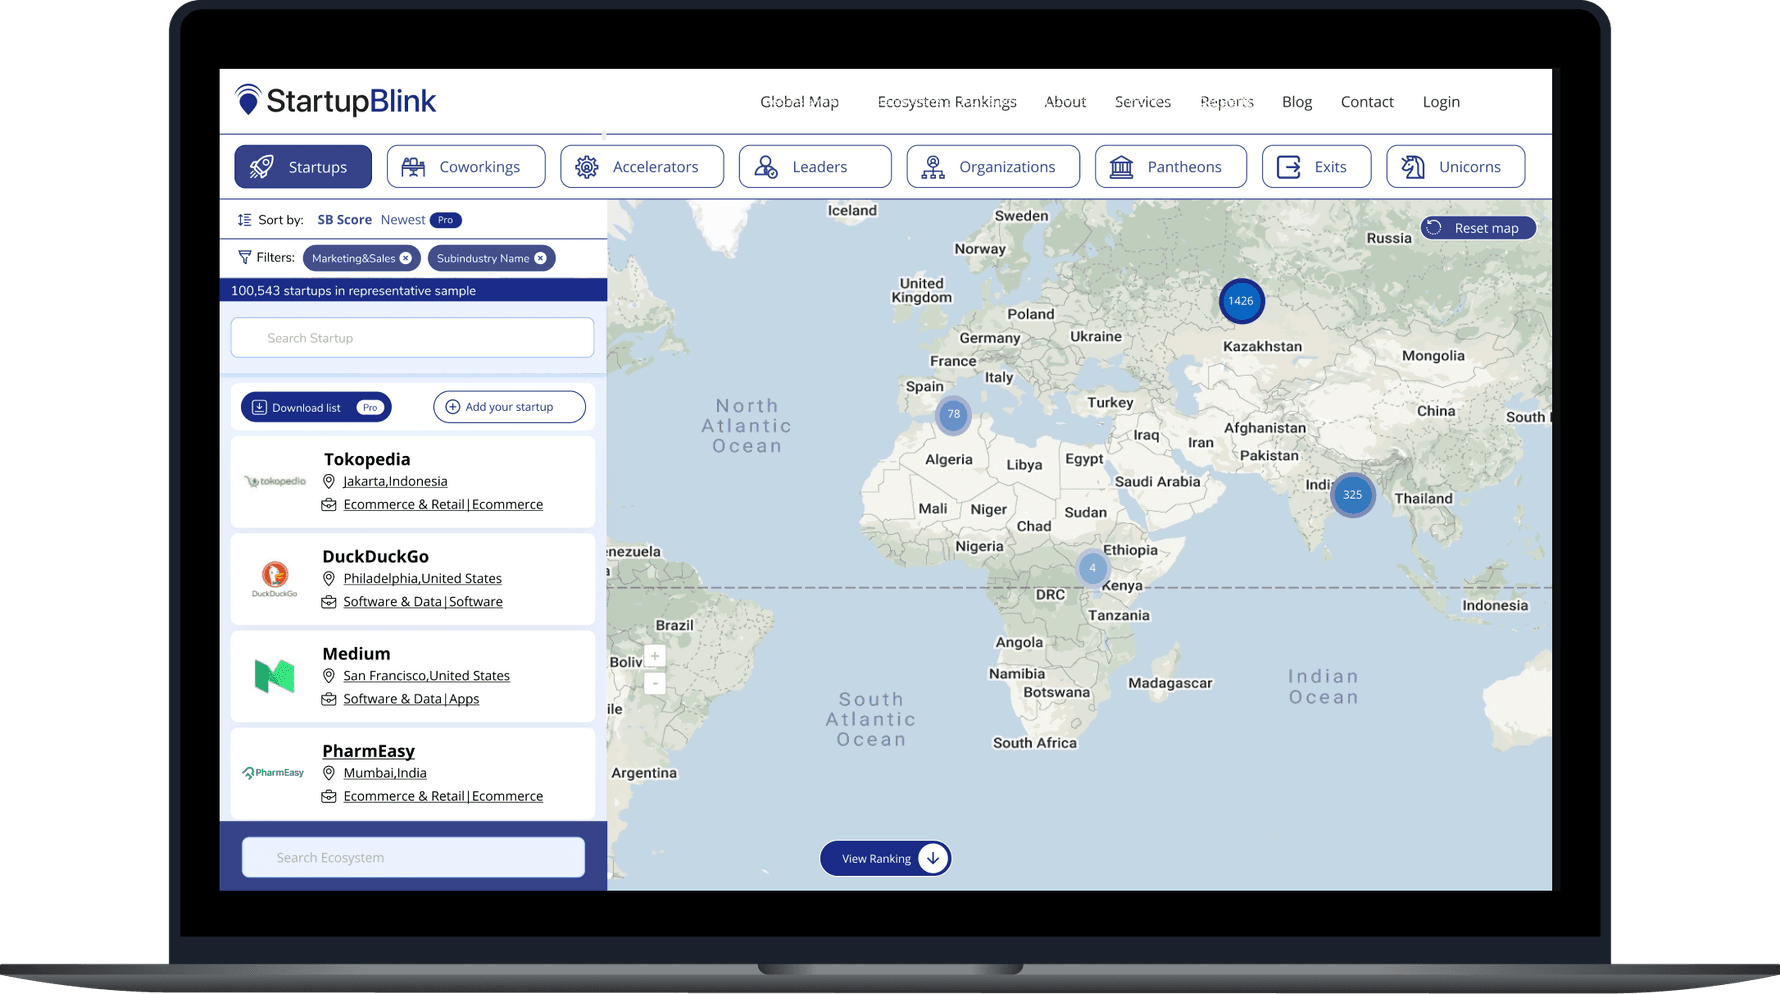This screenshot has height=994, width=1780.
Task: Open the Newest Pro sort option
Action: [403, 219]
